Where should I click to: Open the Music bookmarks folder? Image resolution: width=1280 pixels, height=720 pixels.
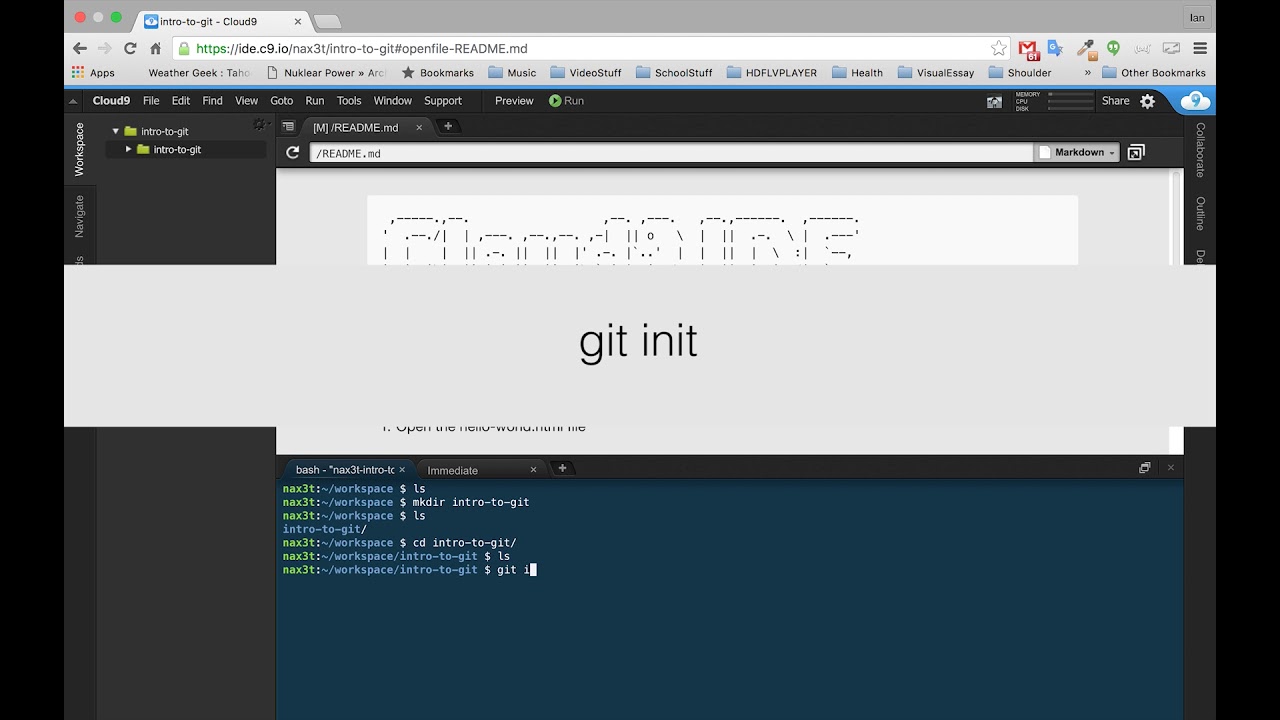click(x=513, y=73)
